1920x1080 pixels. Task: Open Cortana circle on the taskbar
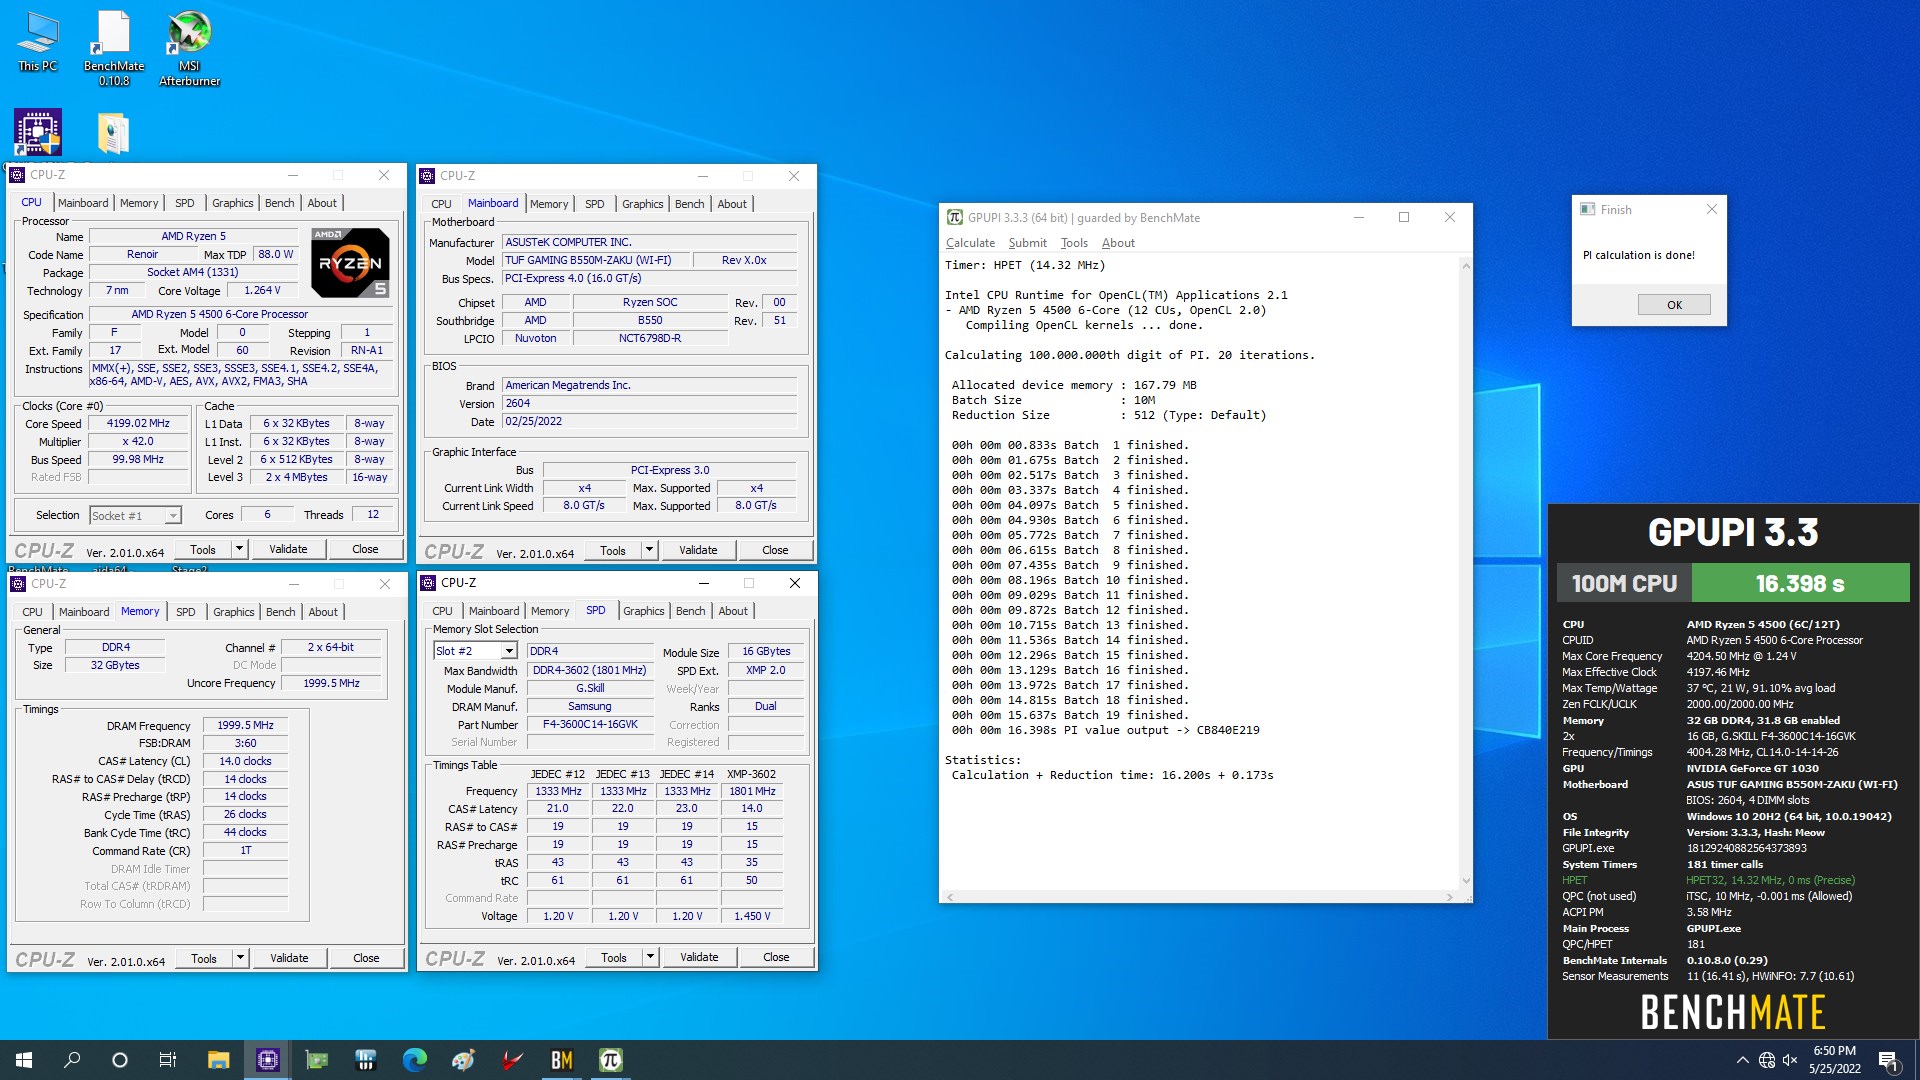[x=120, y=1060]
